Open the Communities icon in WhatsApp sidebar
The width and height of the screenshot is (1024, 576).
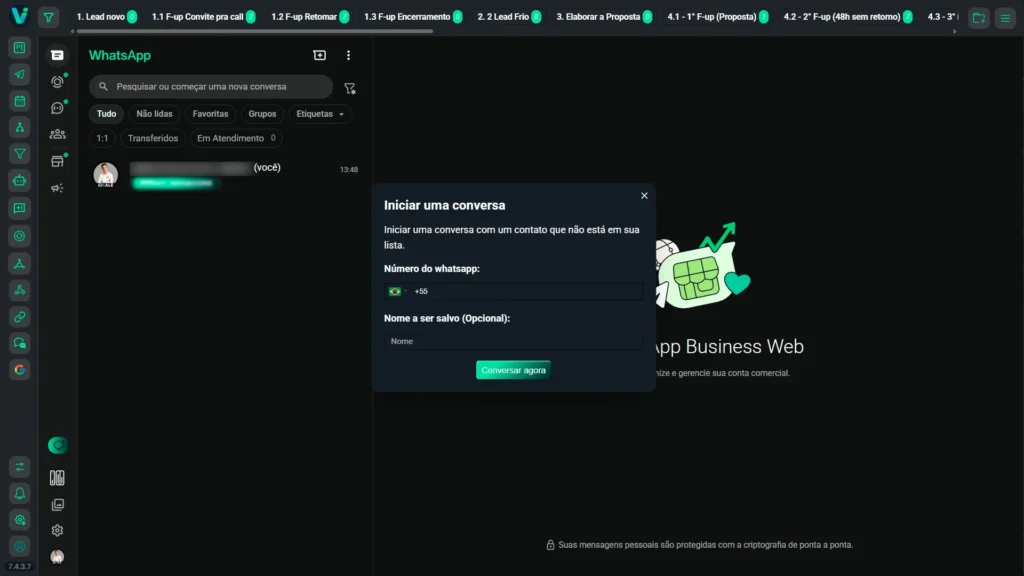[57, 134]
